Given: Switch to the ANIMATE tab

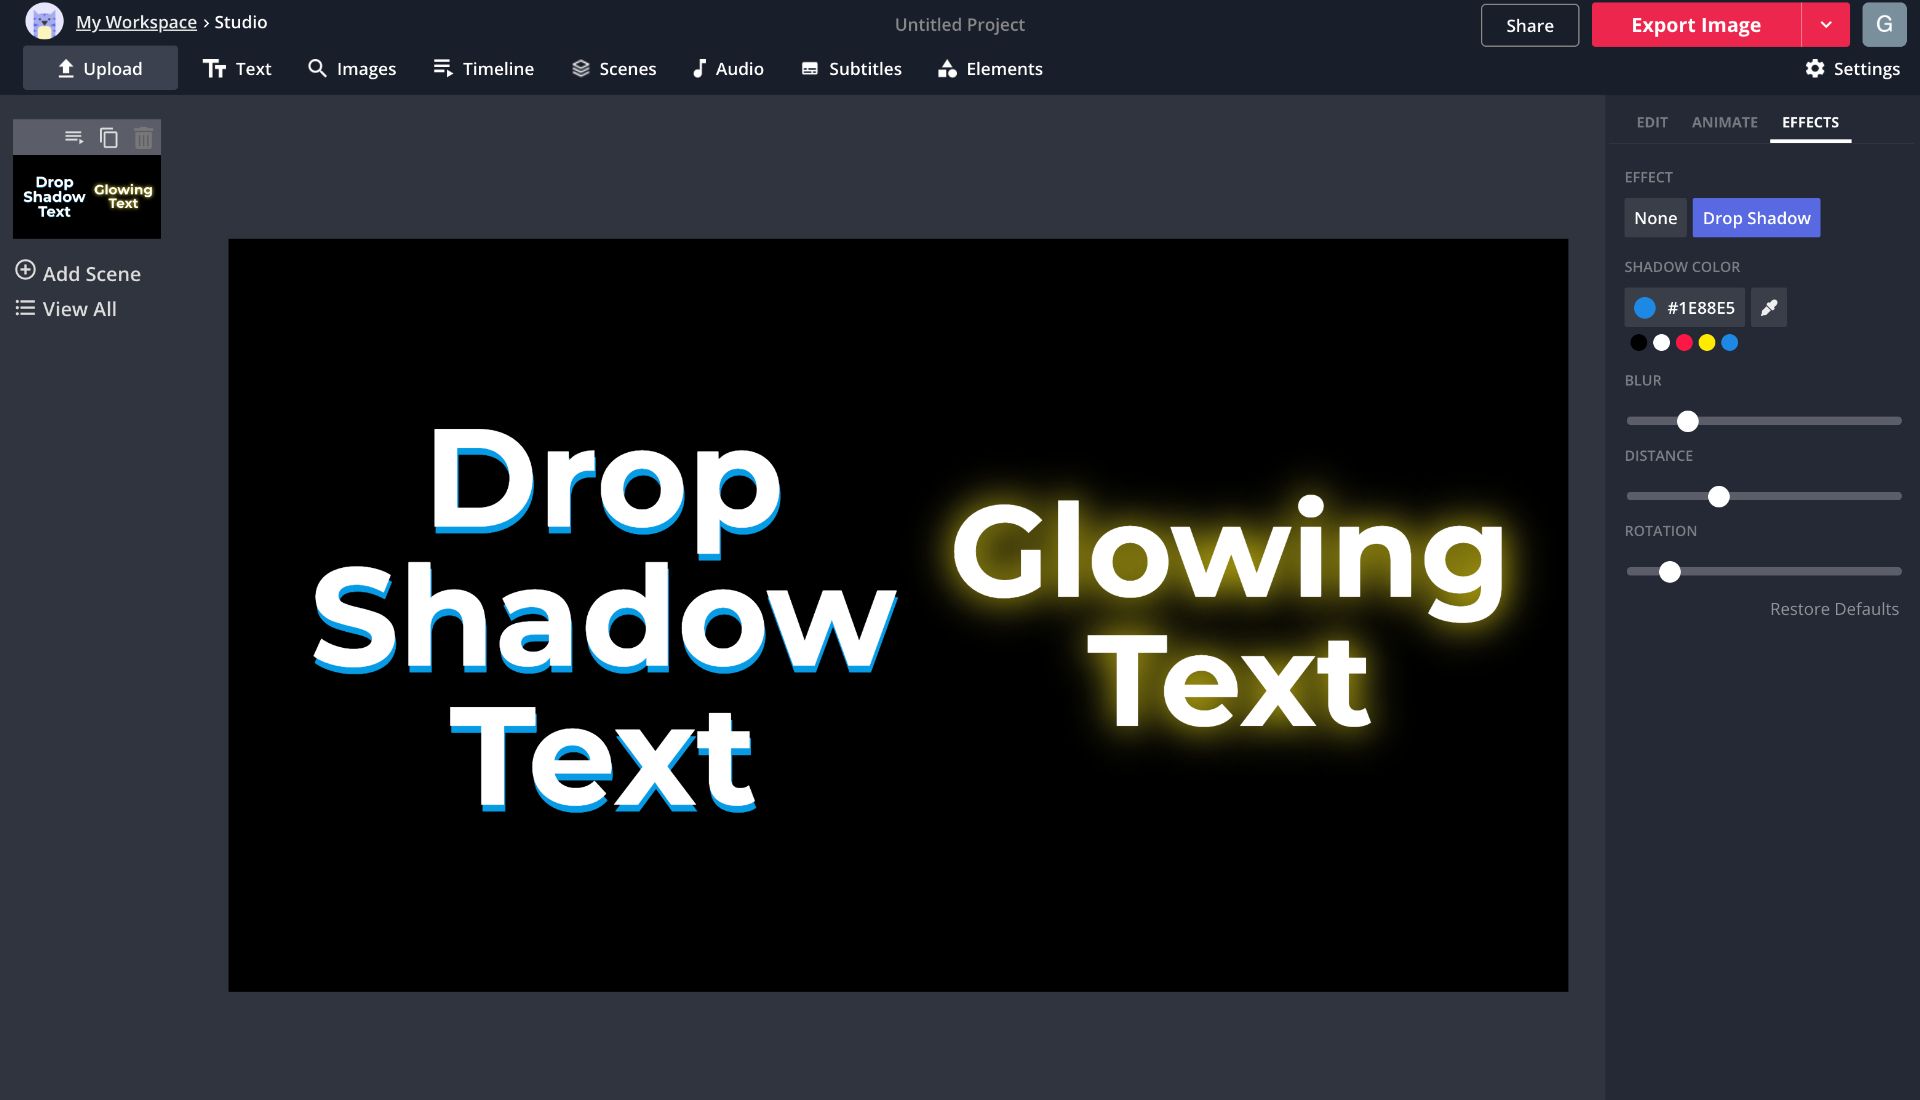Looking at the screenshot, I should coord(1724,122).
